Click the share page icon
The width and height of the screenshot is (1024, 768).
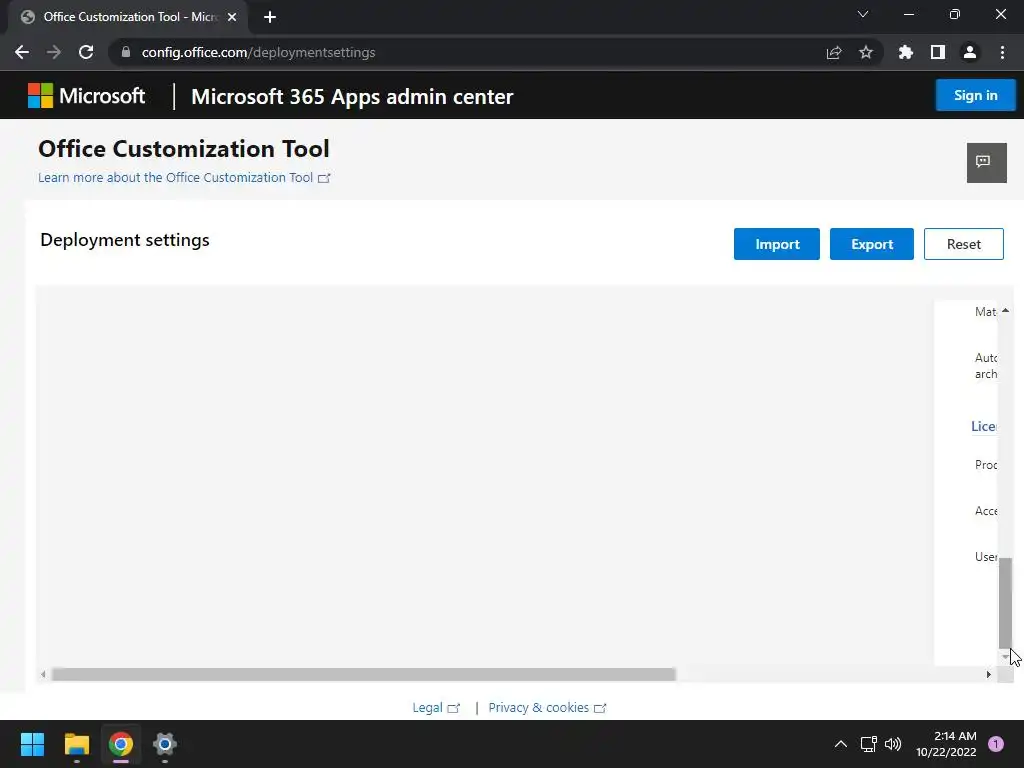tap(834, 52)
